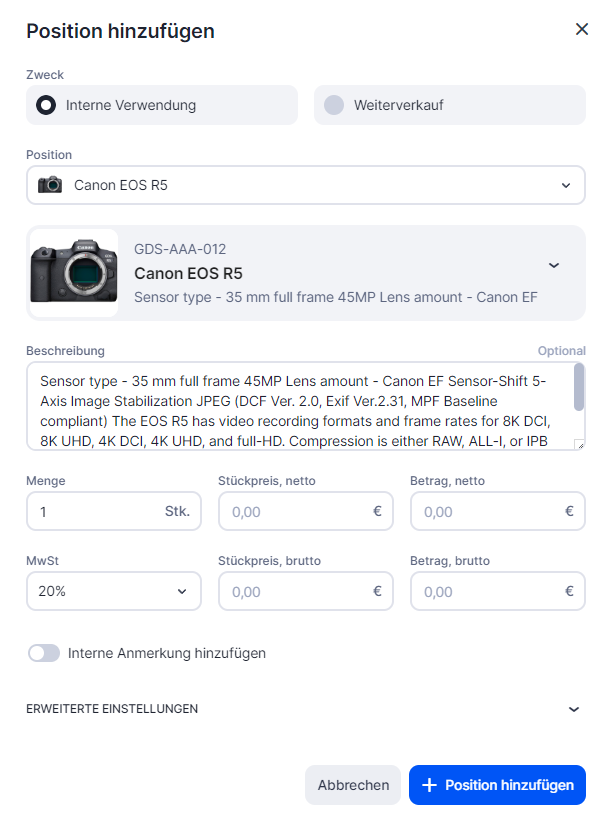Select Interne Verwendung radio option
The image size is (613, 830).
(x=46, y=105)
